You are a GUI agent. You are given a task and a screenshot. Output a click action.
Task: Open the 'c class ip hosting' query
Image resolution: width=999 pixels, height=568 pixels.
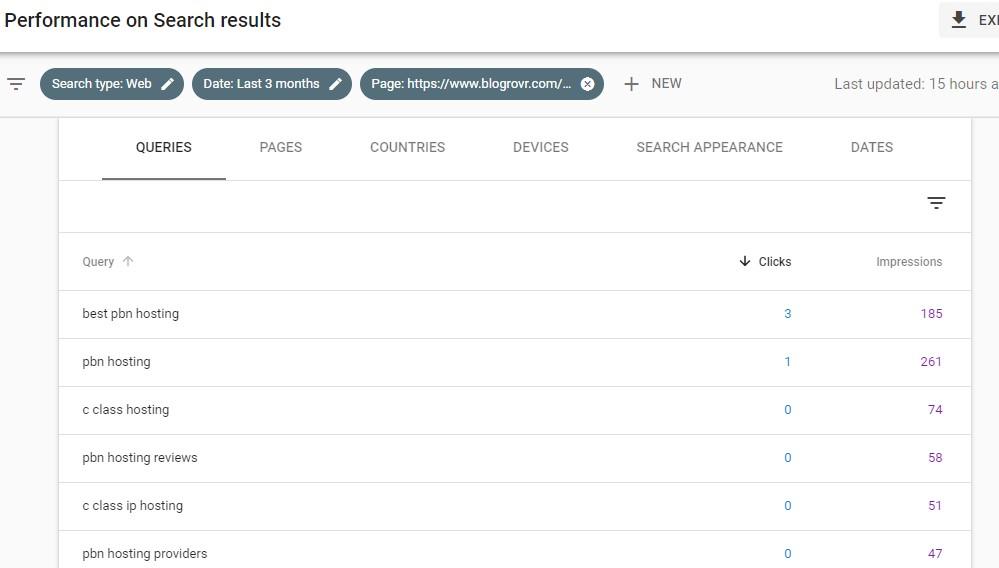(133, 506)
